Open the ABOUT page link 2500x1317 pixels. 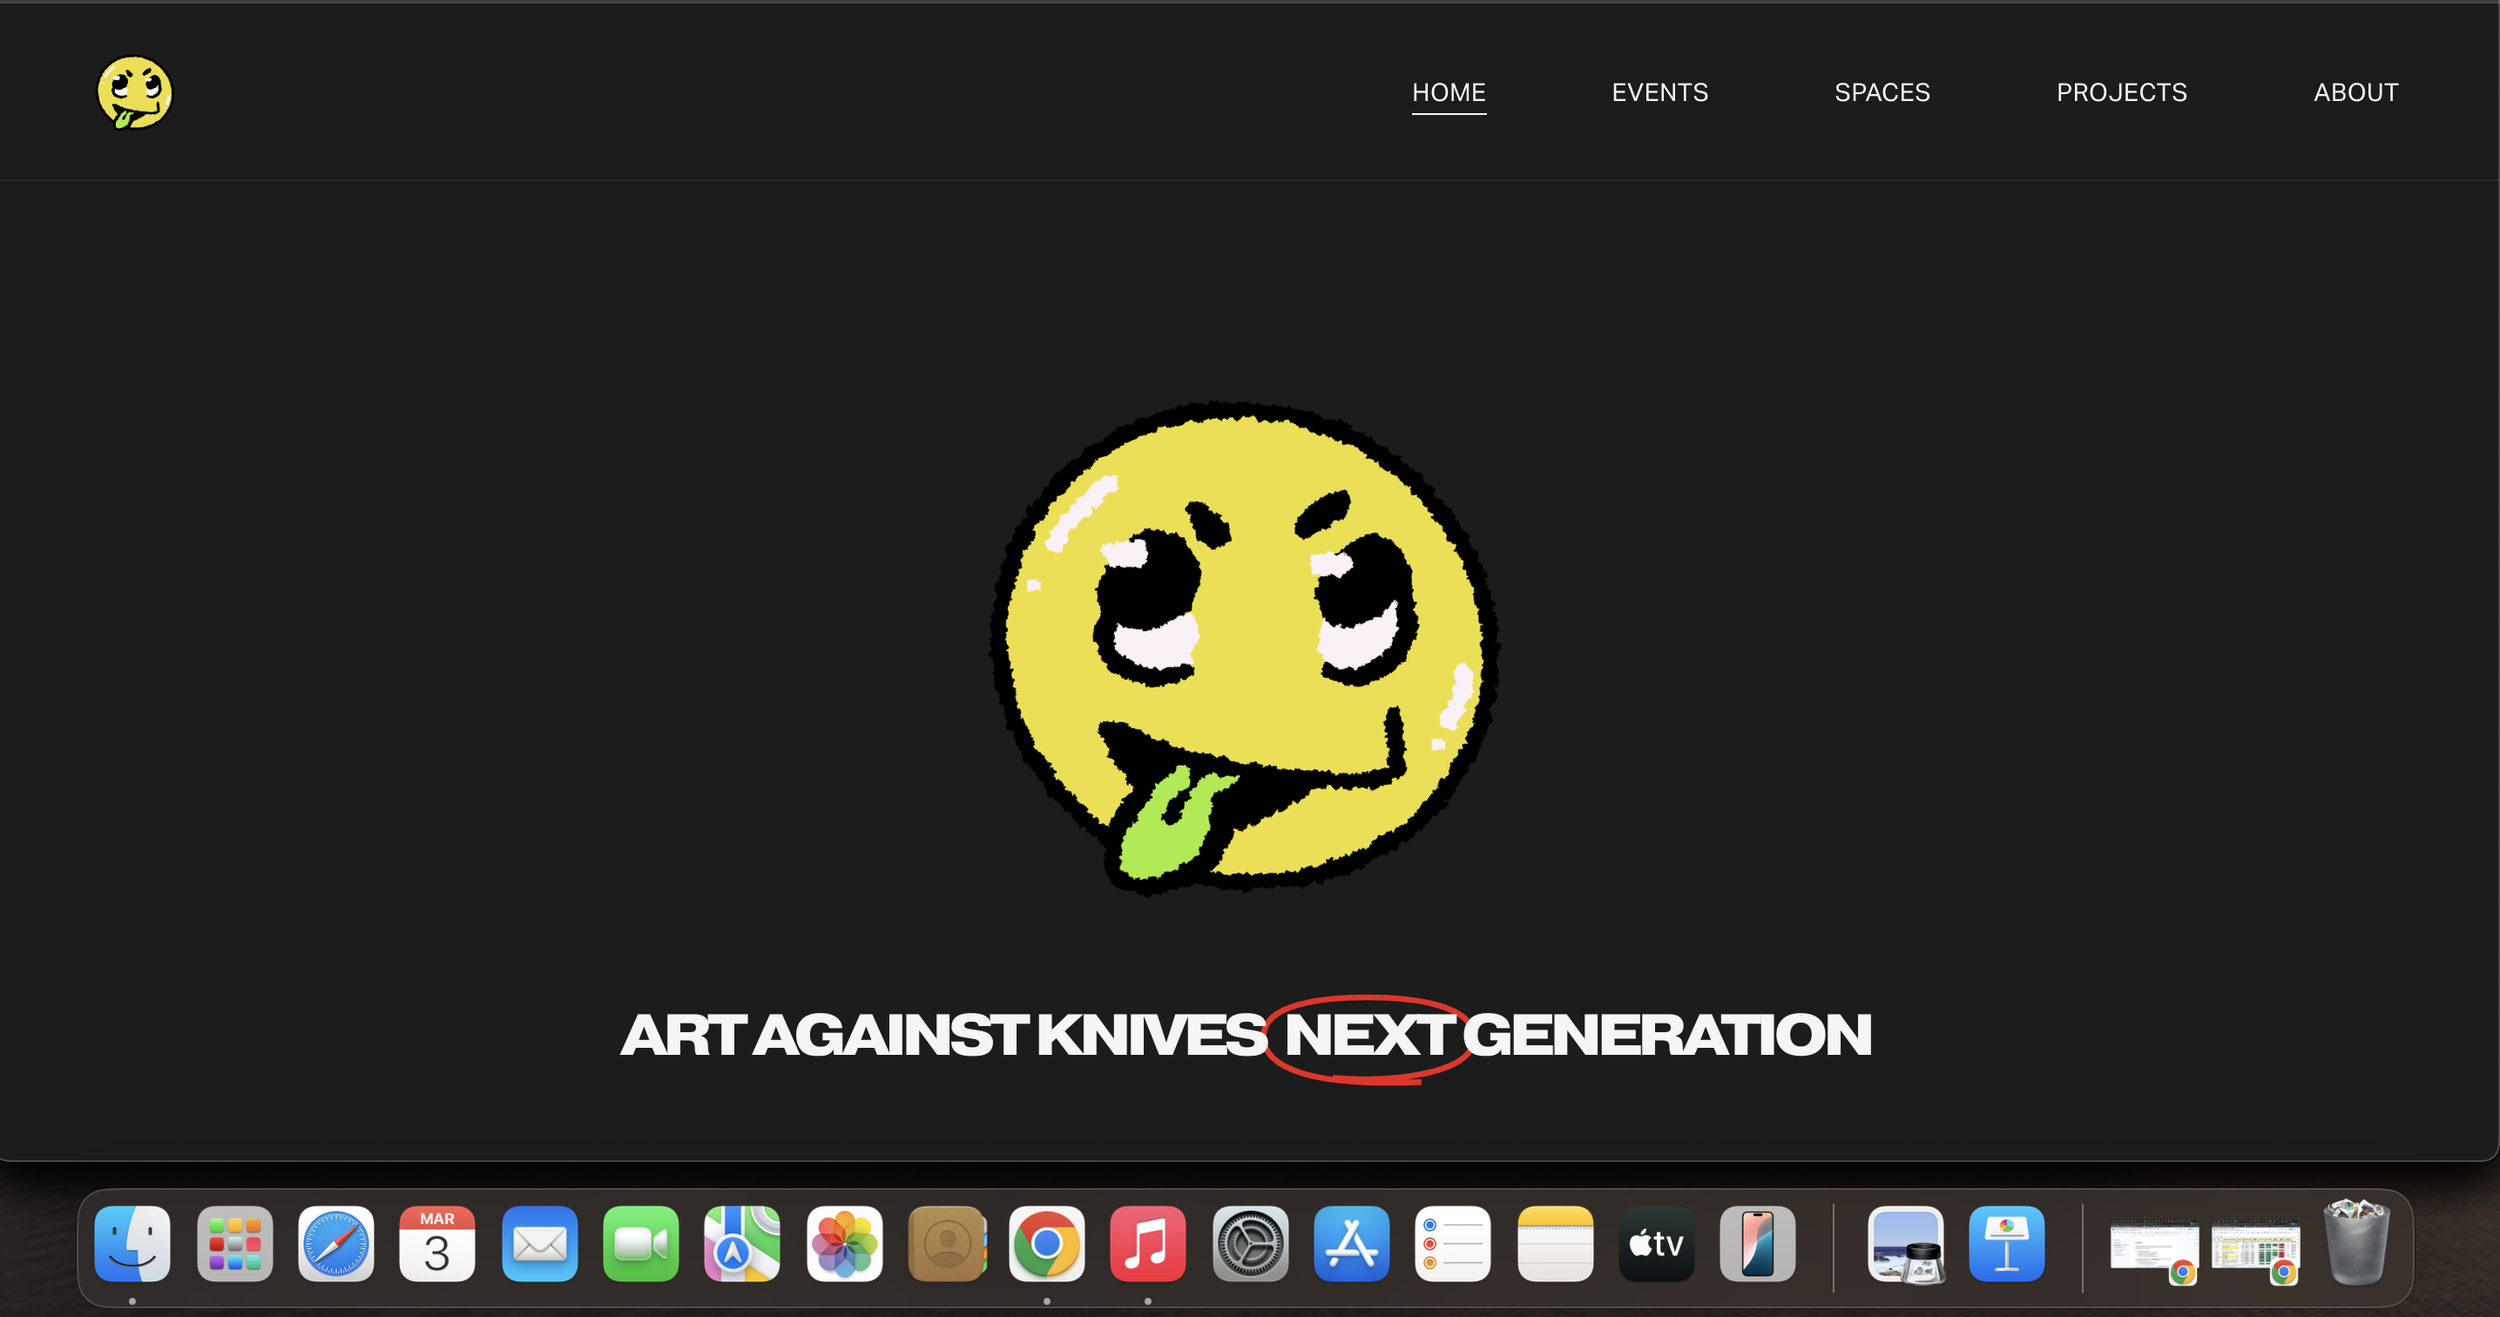coord(2355,92)
